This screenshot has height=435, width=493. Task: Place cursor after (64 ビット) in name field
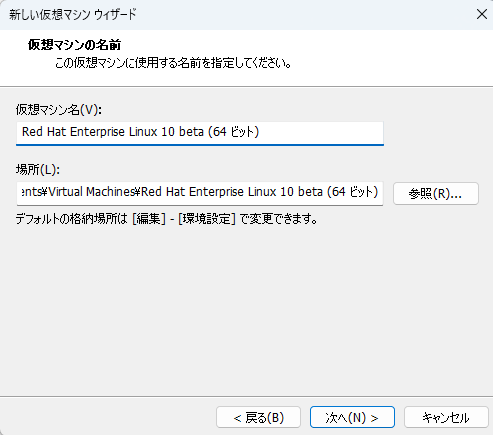point(260,132)
